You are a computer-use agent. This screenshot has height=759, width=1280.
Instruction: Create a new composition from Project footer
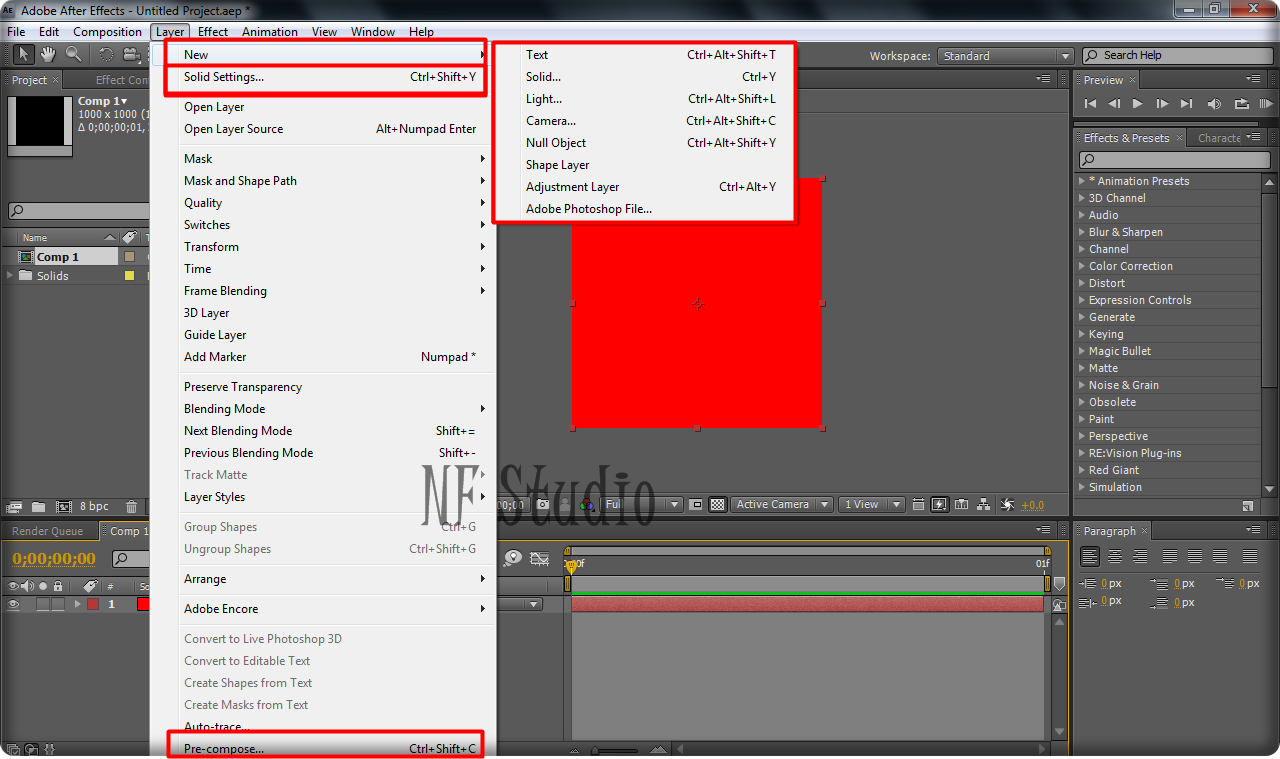64,507
